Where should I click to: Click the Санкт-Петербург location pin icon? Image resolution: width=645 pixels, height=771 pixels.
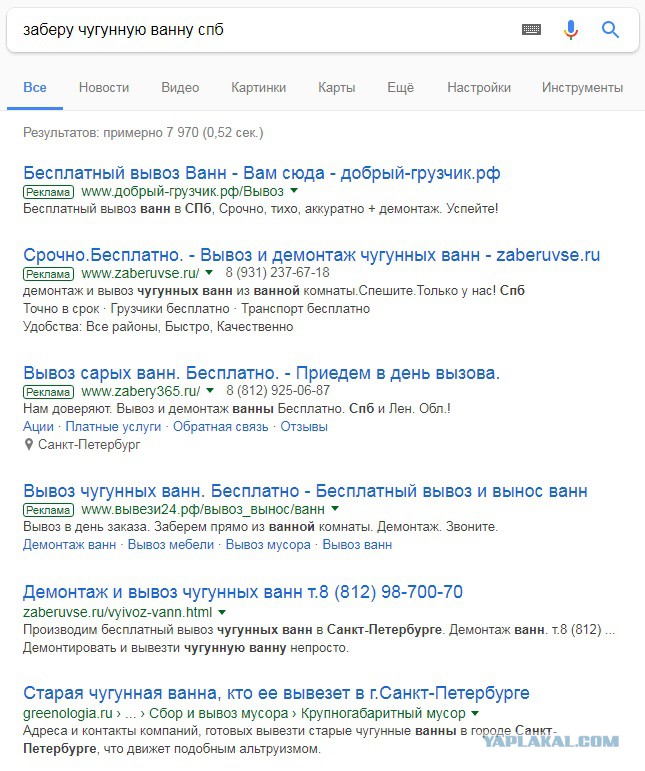pyautogui.click(x=29, y=445)
